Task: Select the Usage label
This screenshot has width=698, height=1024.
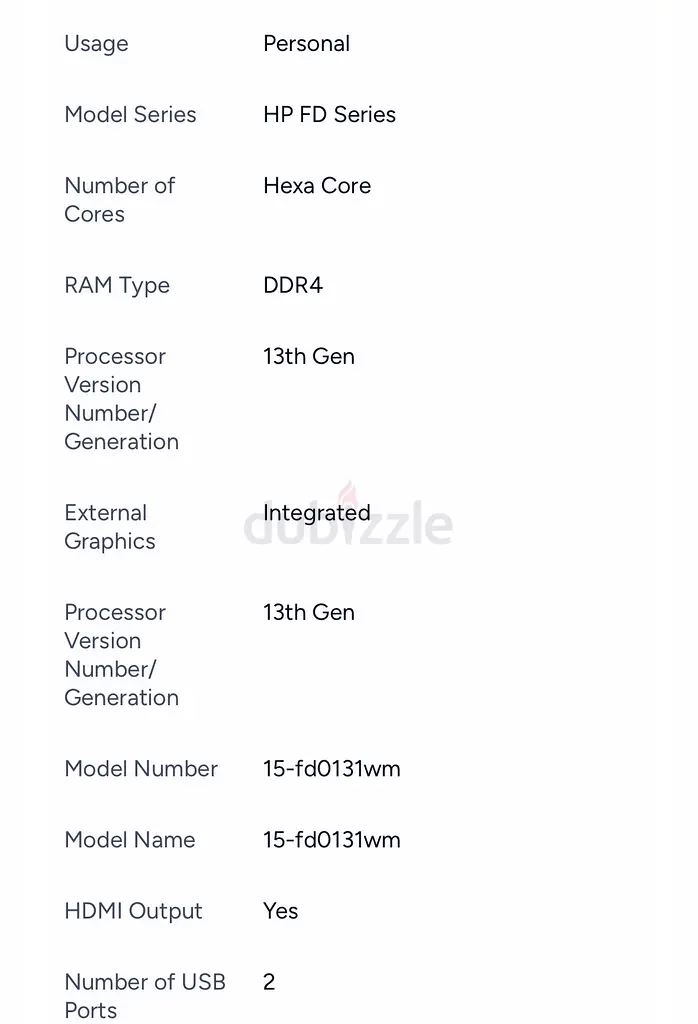Action: pos(97,44)
